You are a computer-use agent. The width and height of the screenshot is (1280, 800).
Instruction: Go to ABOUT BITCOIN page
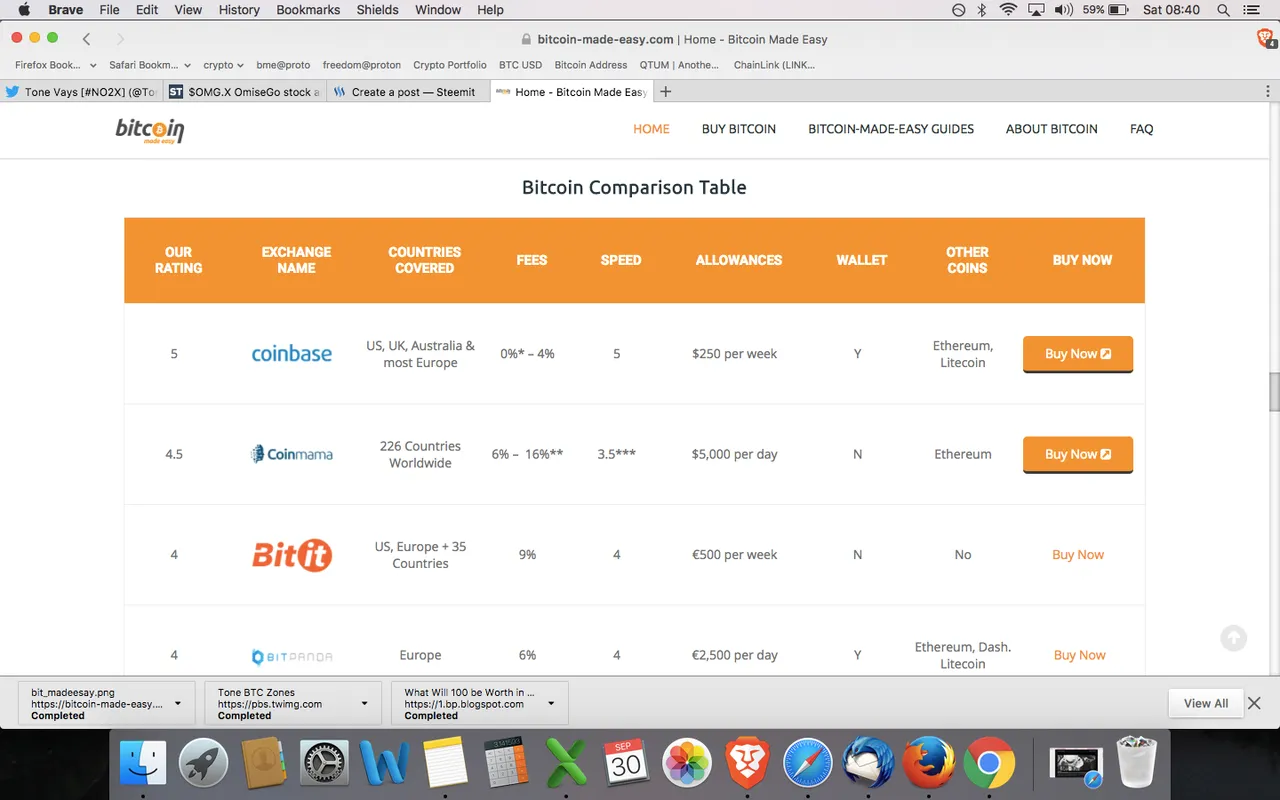[1052, 129]
